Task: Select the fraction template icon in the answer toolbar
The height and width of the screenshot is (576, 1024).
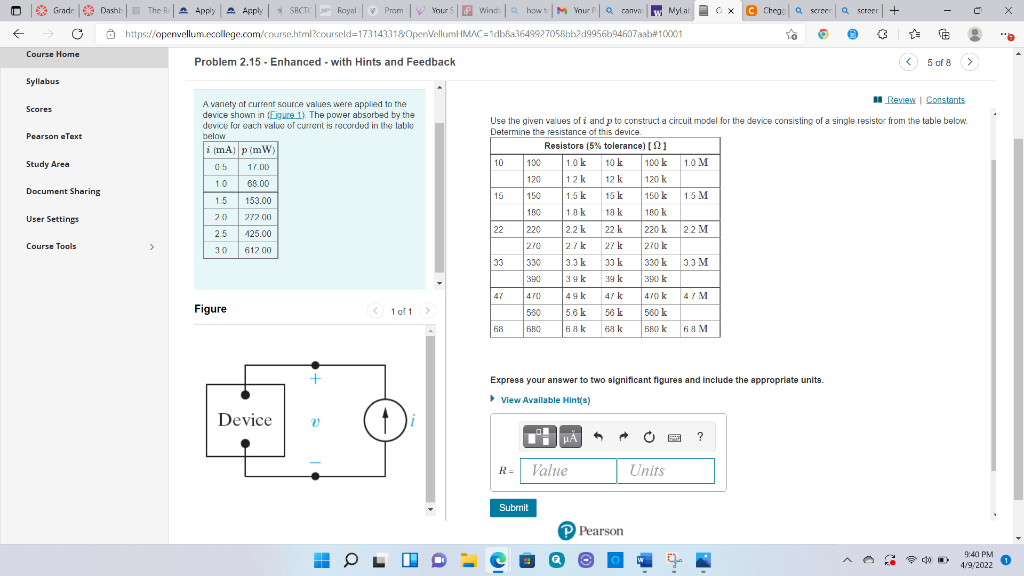Action: tap(539, 436)
